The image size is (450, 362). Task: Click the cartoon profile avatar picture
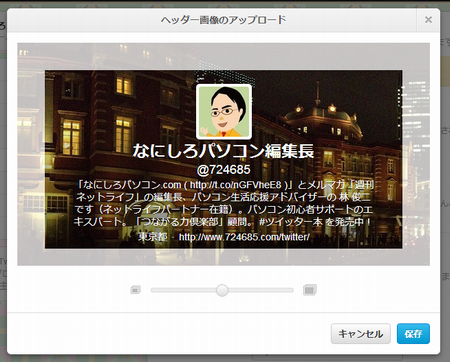(224, 112)
